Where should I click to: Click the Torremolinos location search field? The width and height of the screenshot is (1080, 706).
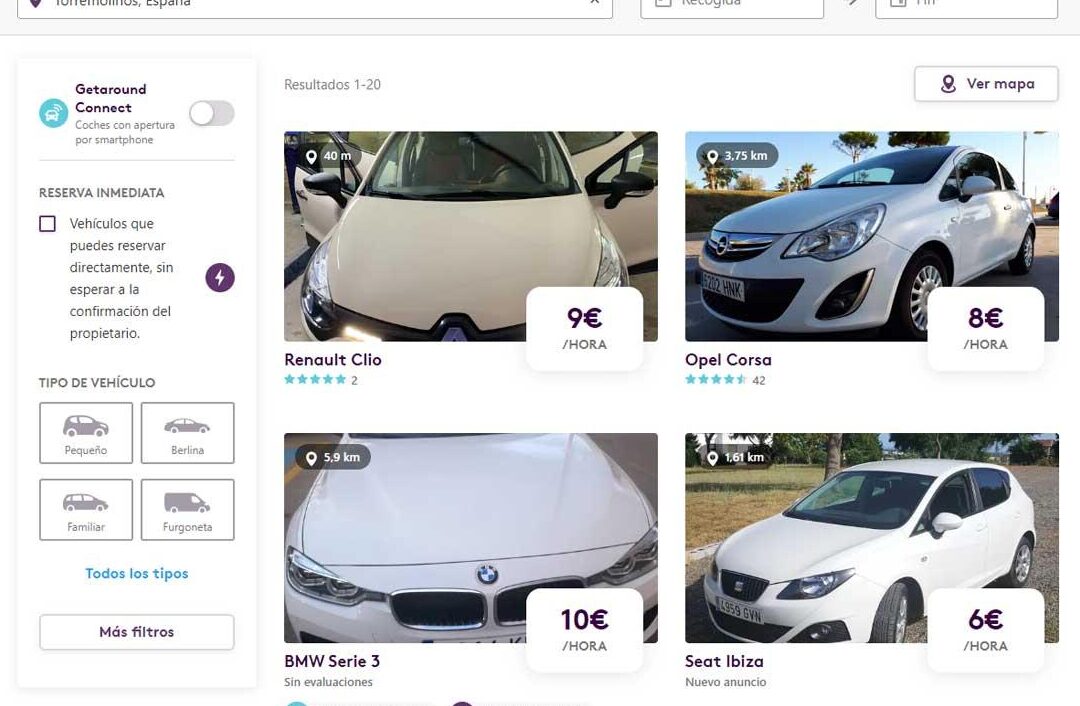click(x=315, y=6)
